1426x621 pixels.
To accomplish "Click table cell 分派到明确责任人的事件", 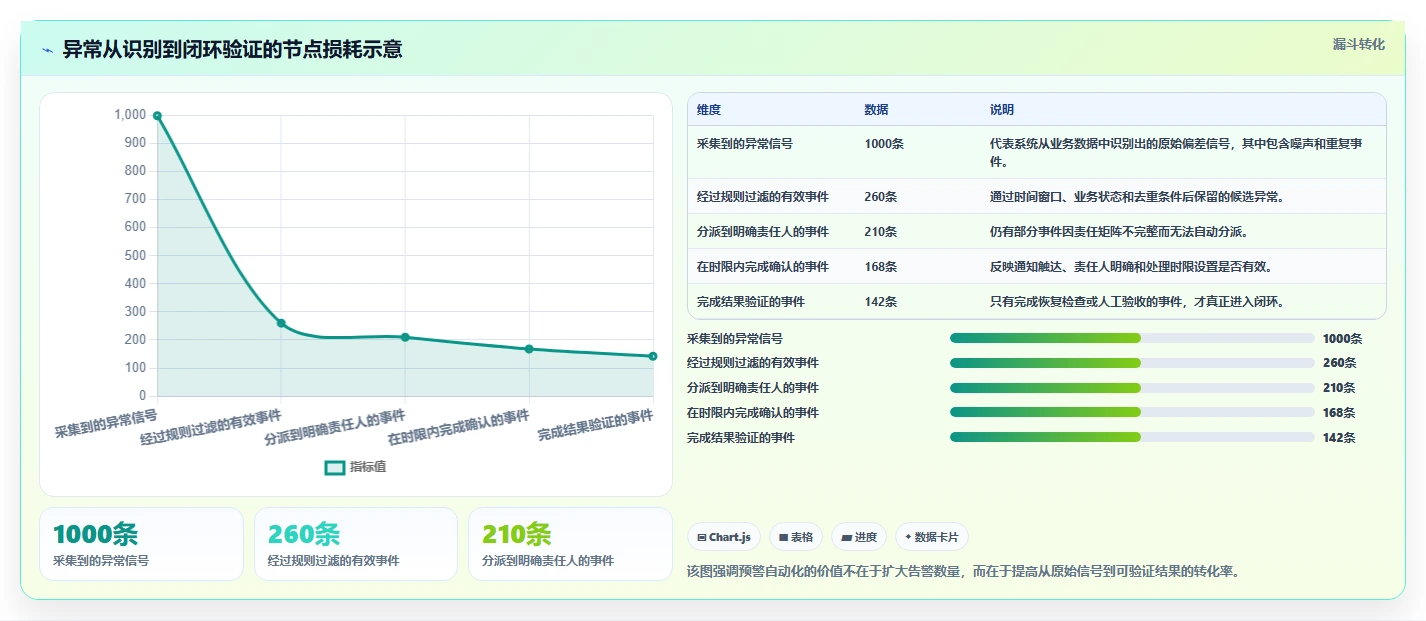I will [763, 232].
